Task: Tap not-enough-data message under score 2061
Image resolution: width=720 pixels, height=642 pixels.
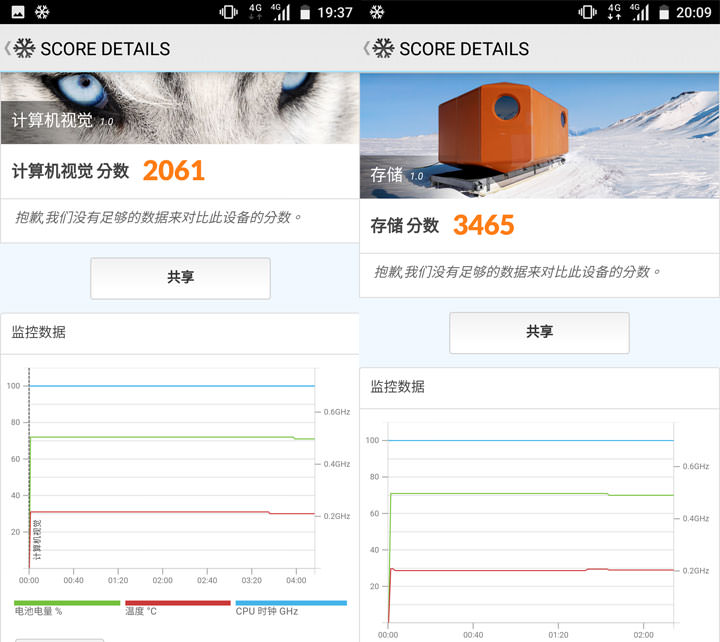Action: click(158, 217)
